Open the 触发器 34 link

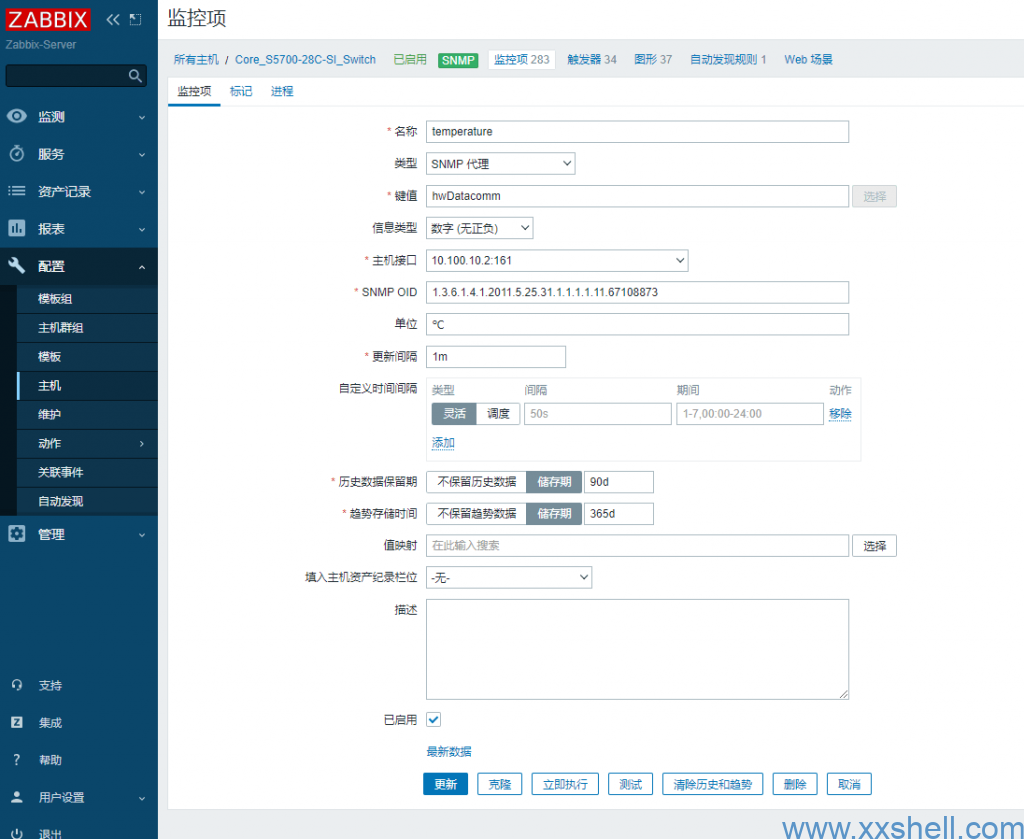point(592,60)
